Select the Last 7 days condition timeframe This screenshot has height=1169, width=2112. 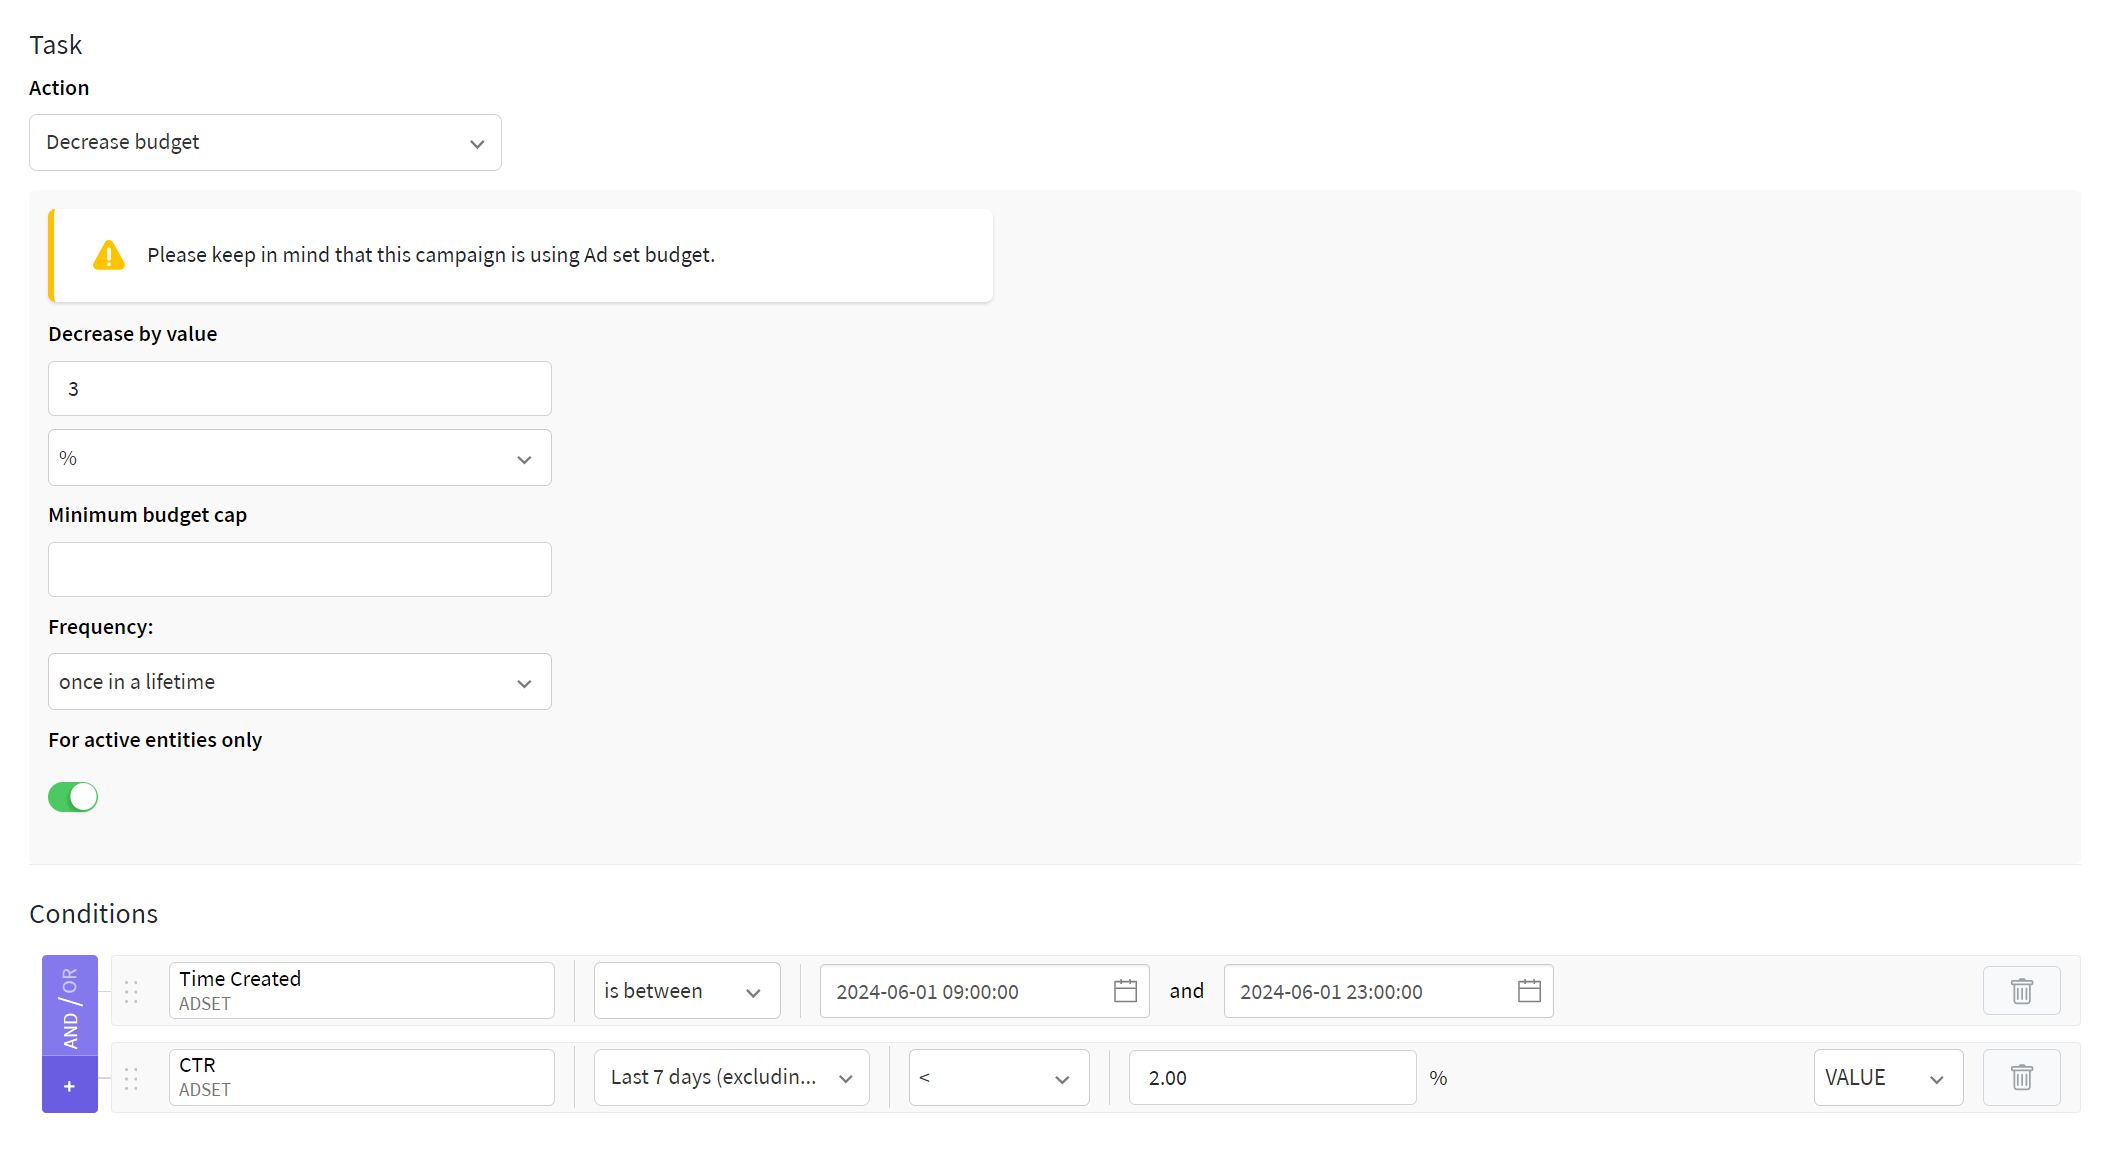tap(727, 1077)
